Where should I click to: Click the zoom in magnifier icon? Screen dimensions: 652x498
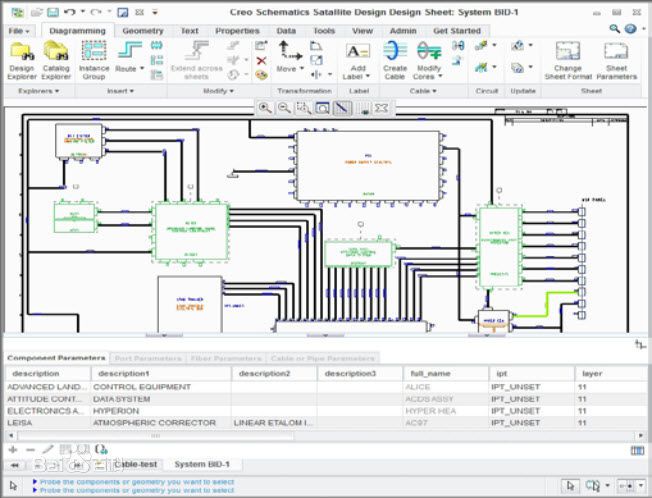(x=265, y=108)
